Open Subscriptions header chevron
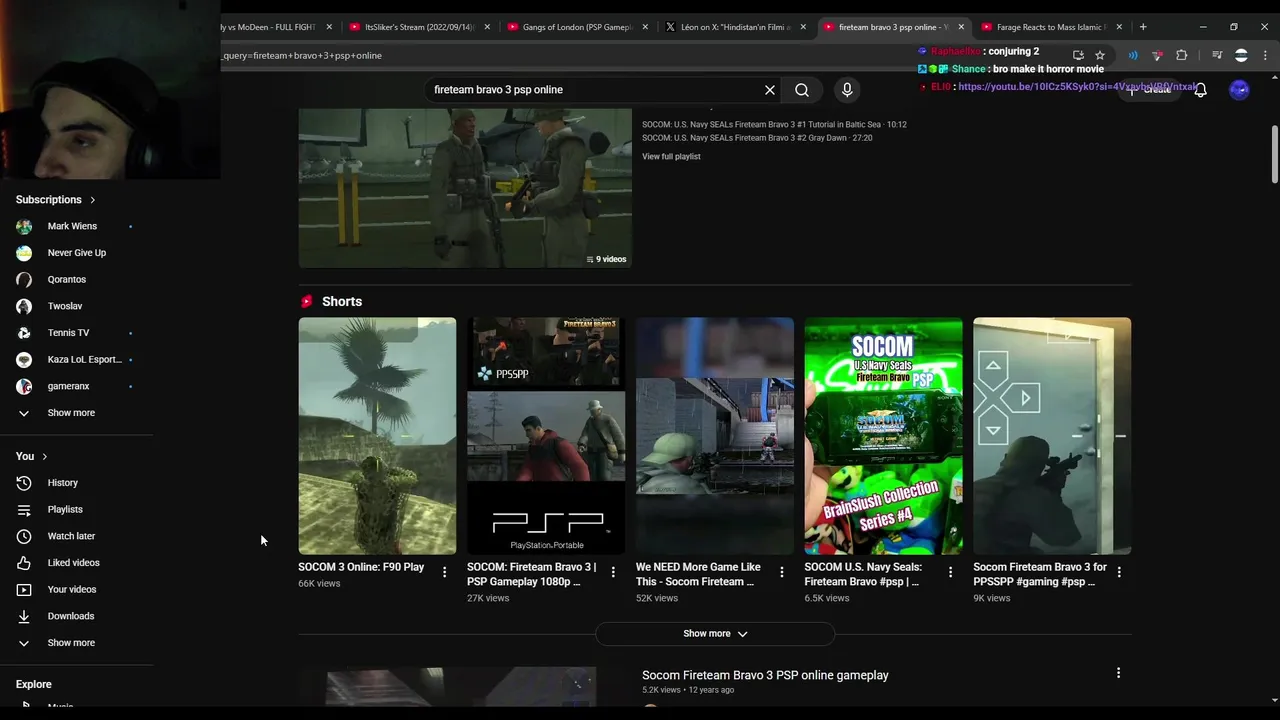 pyautogui.click(x=93, y=200)
